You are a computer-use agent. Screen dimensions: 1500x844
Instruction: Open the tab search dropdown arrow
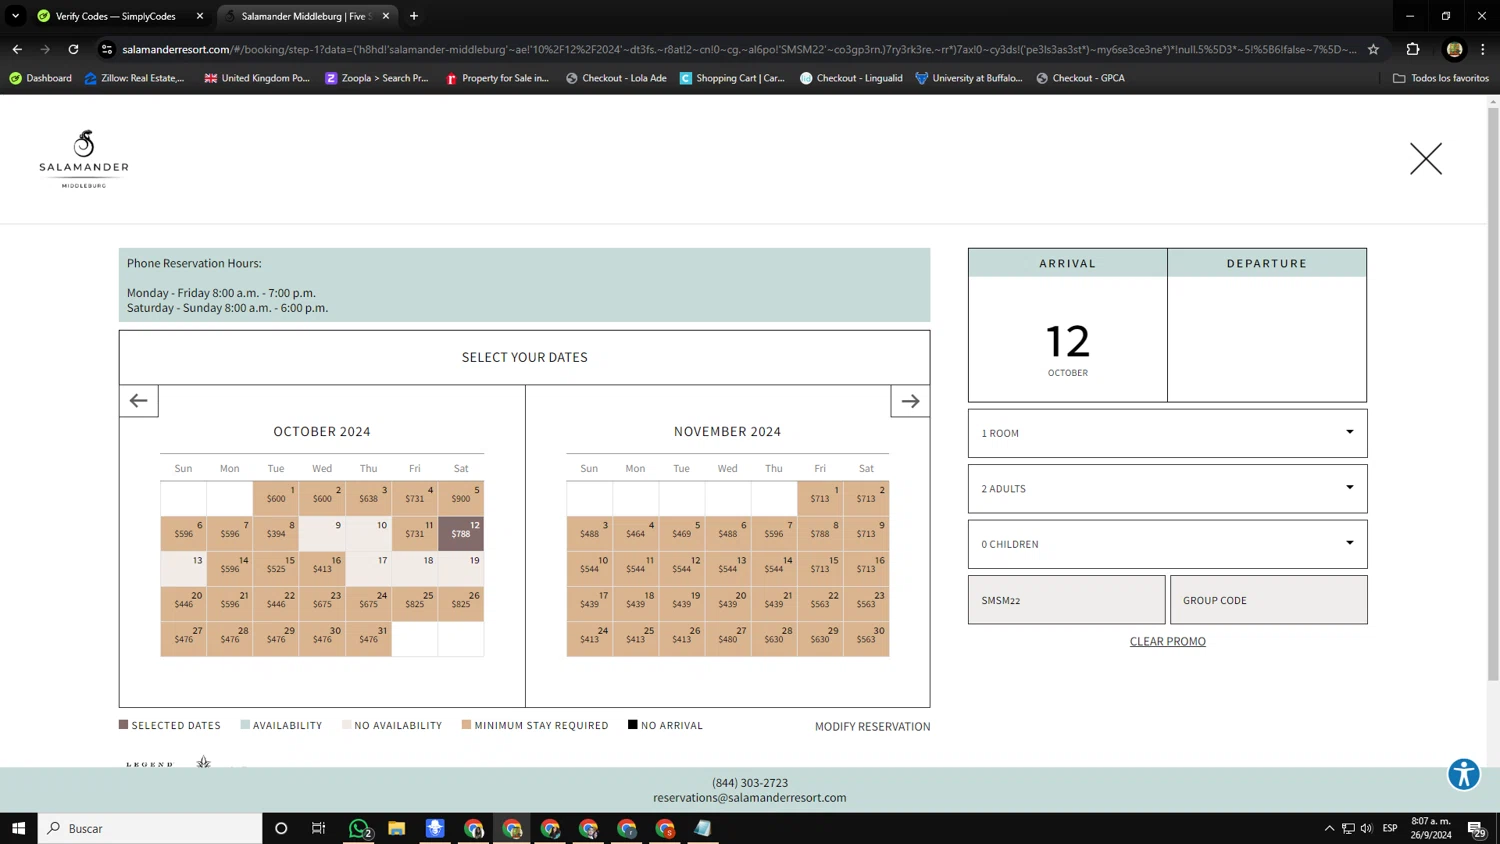click(x=15, y=16)
